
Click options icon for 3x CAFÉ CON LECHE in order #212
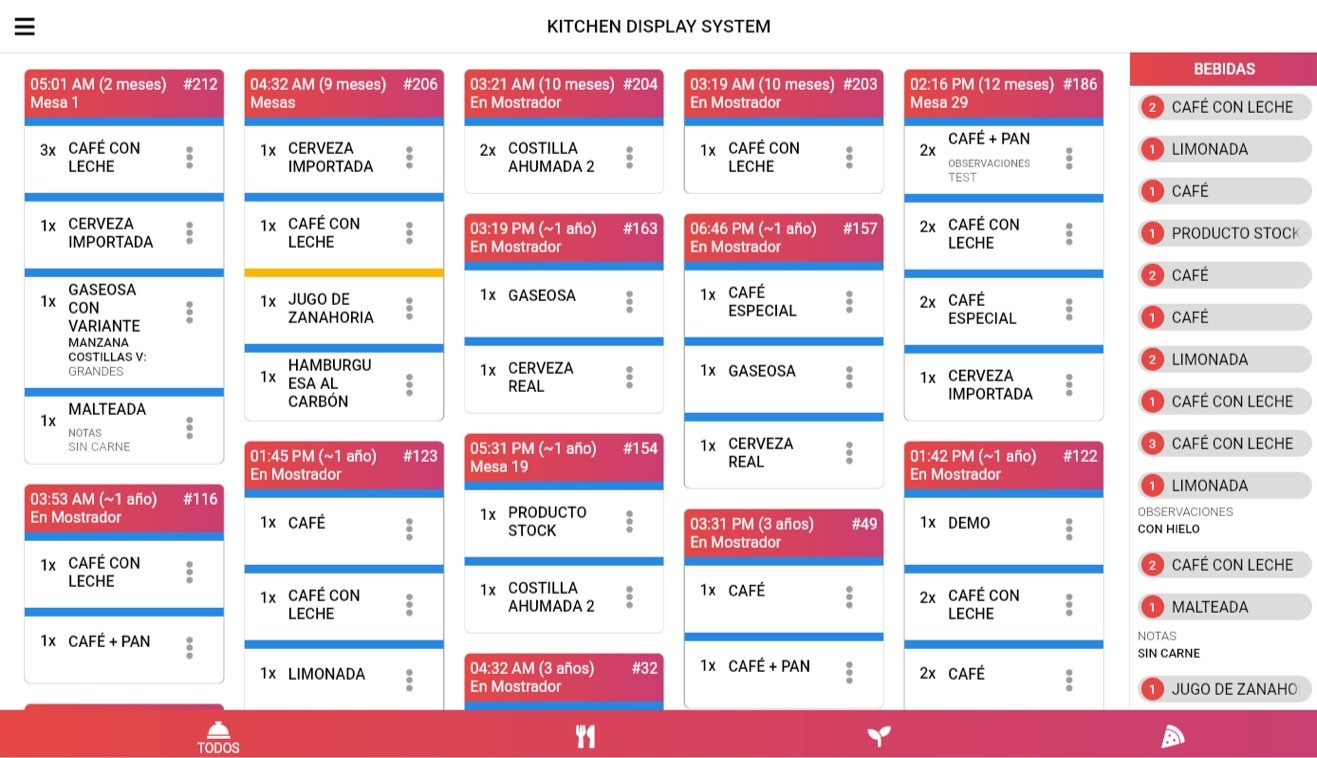click(x=189, y=157)
